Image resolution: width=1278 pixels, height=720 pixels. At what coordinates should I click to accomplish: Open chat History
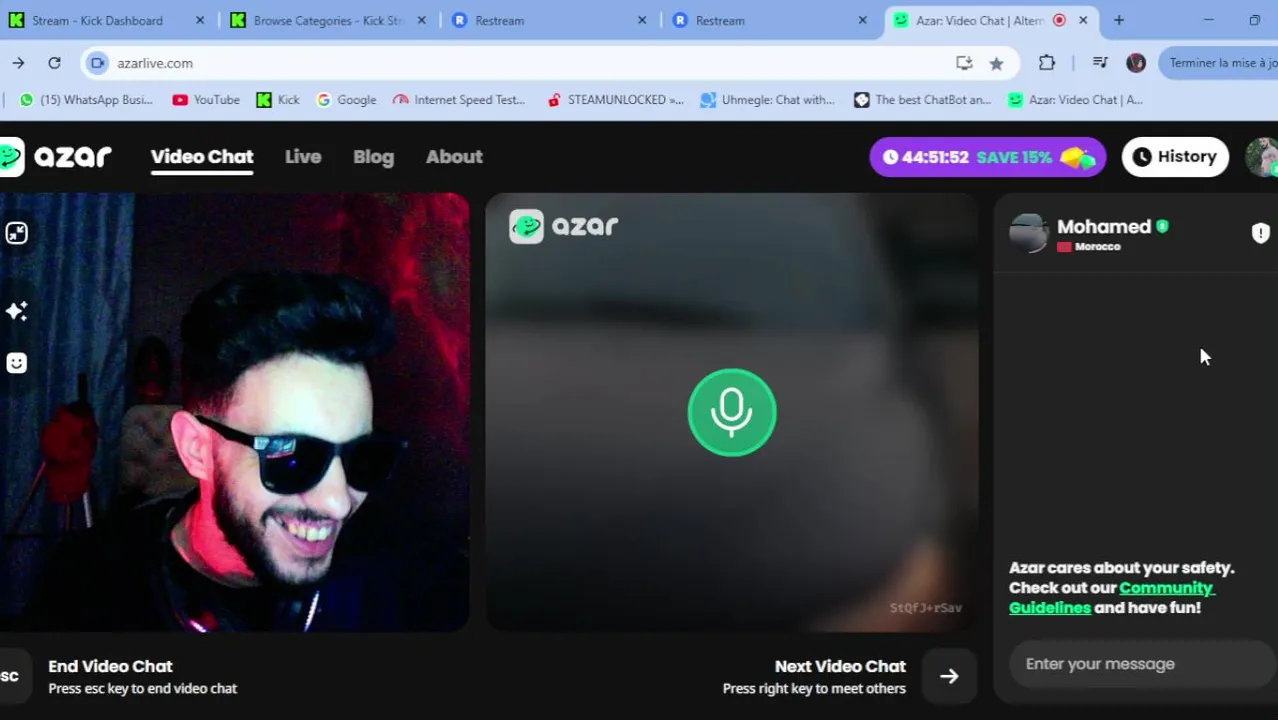1175,157
